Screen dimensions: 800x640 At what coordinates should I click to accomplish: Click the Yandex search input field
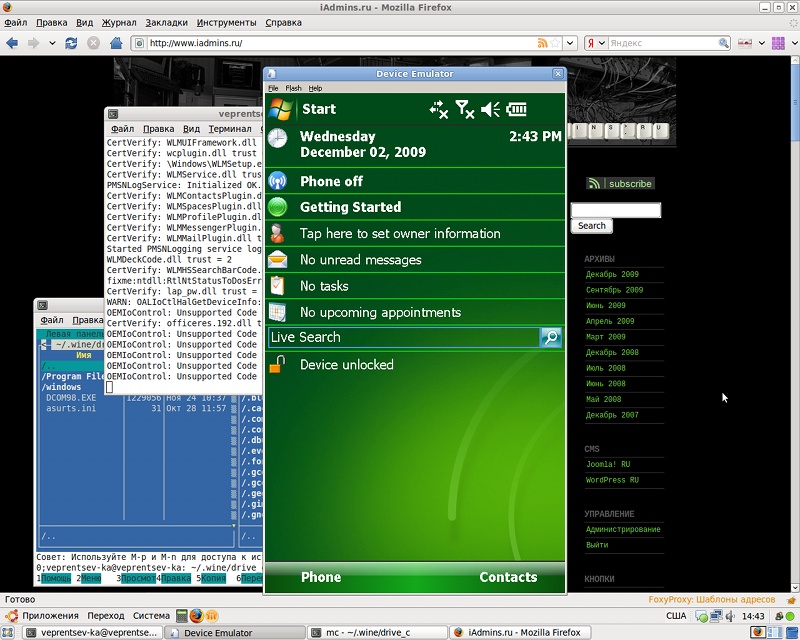coord(662,43)
